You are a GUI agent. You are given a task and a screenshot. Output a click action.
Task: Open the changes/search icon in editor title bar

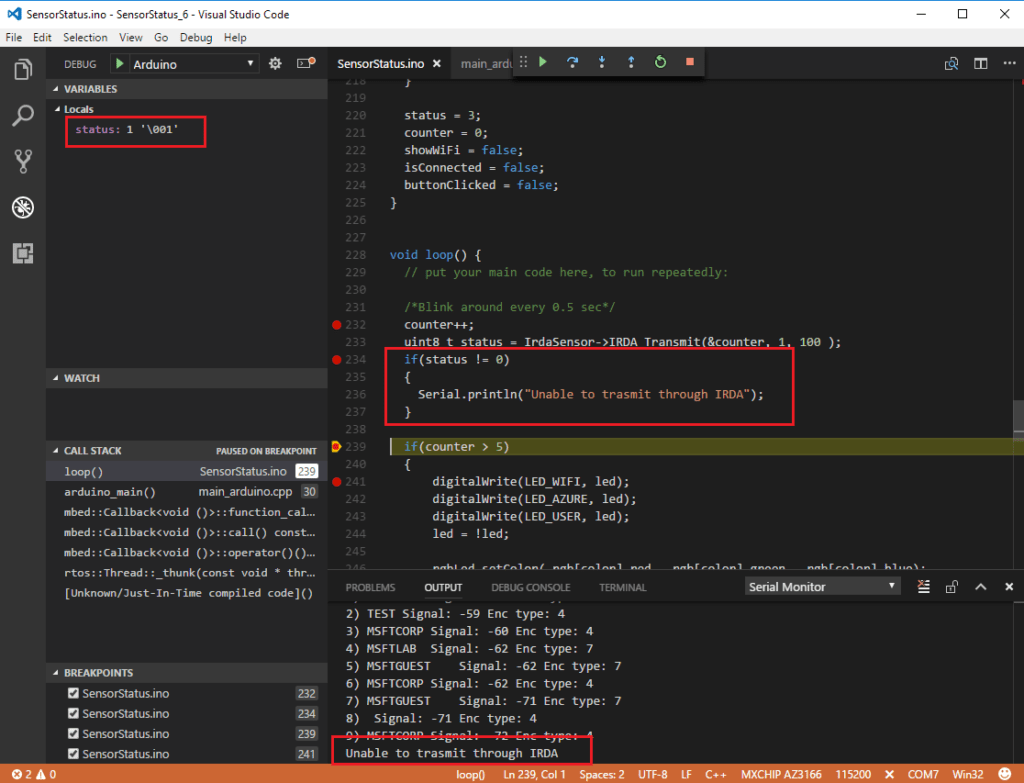[952, 63]
